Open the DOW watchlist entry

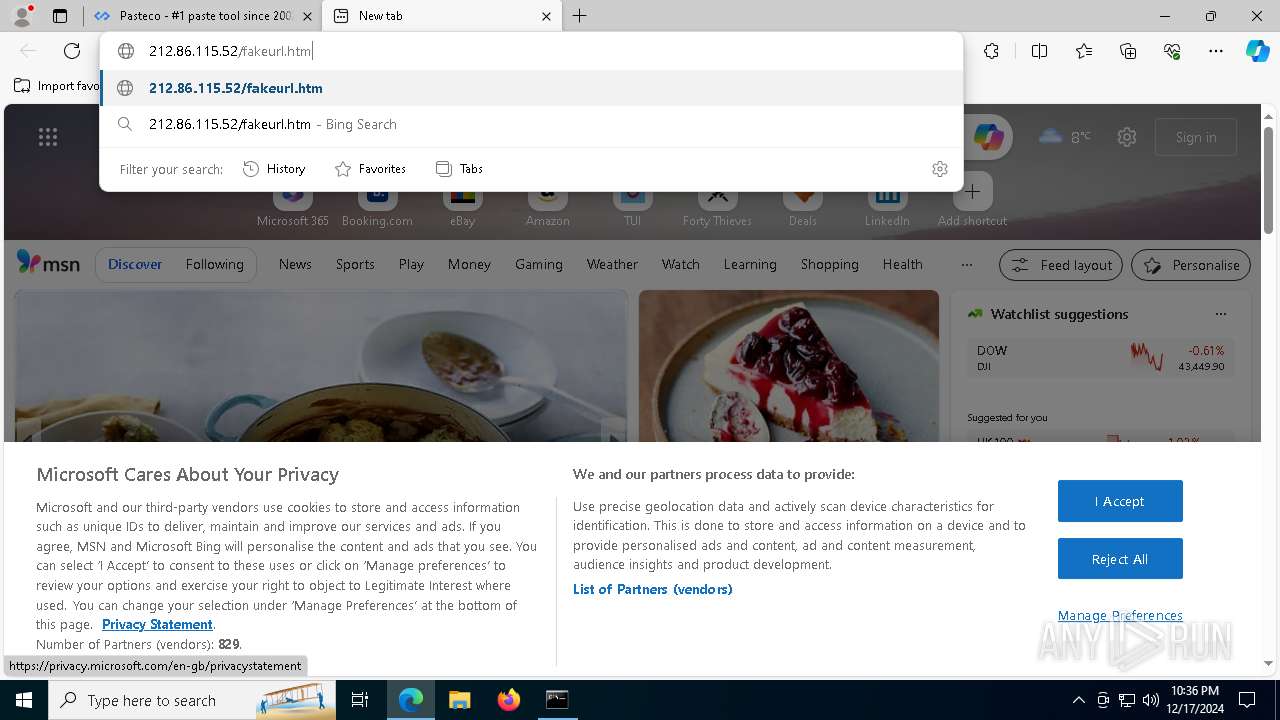coord(1100,357)
